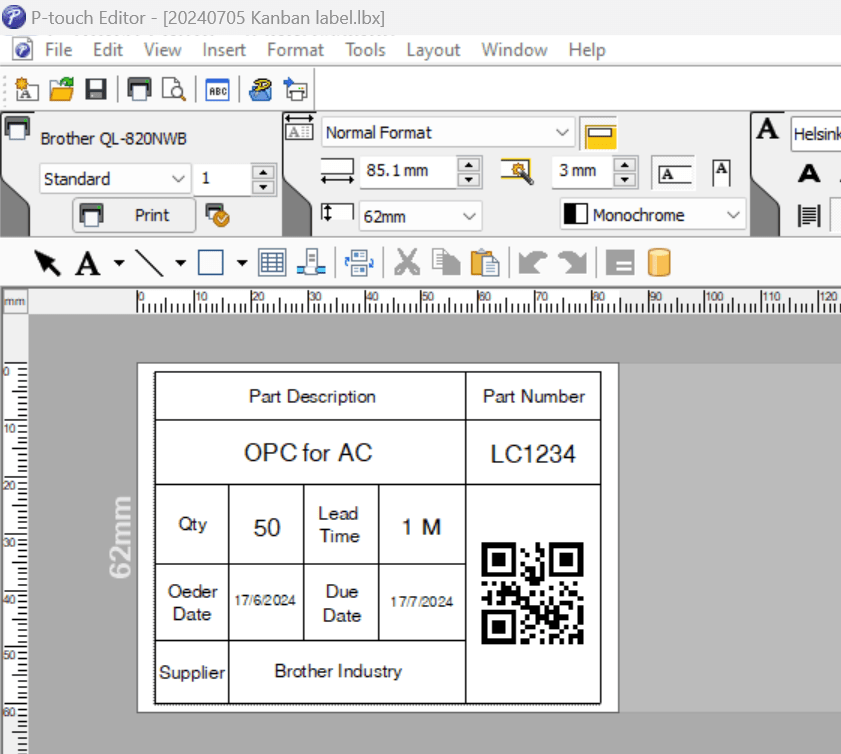Click the New Layout icon
The image size is (841, 754).
coord(26,89)
